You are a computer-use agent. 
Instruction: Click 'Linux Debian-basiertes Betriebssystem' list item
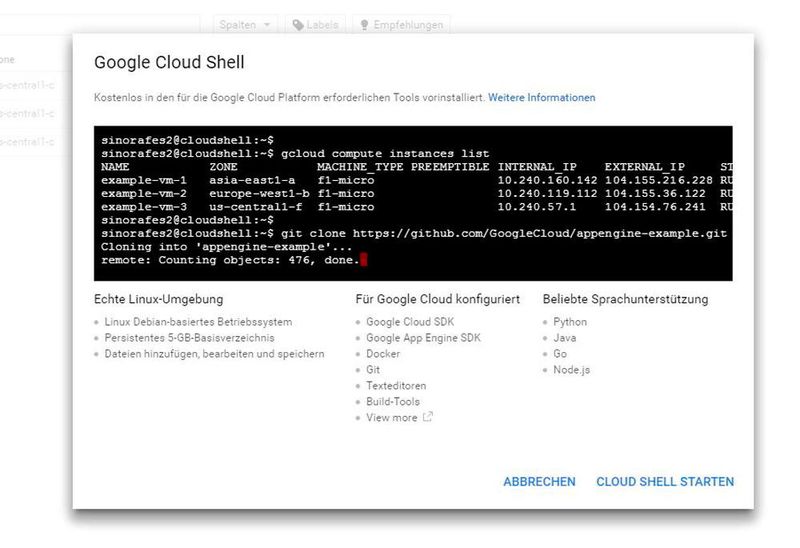tap(198, 322)
